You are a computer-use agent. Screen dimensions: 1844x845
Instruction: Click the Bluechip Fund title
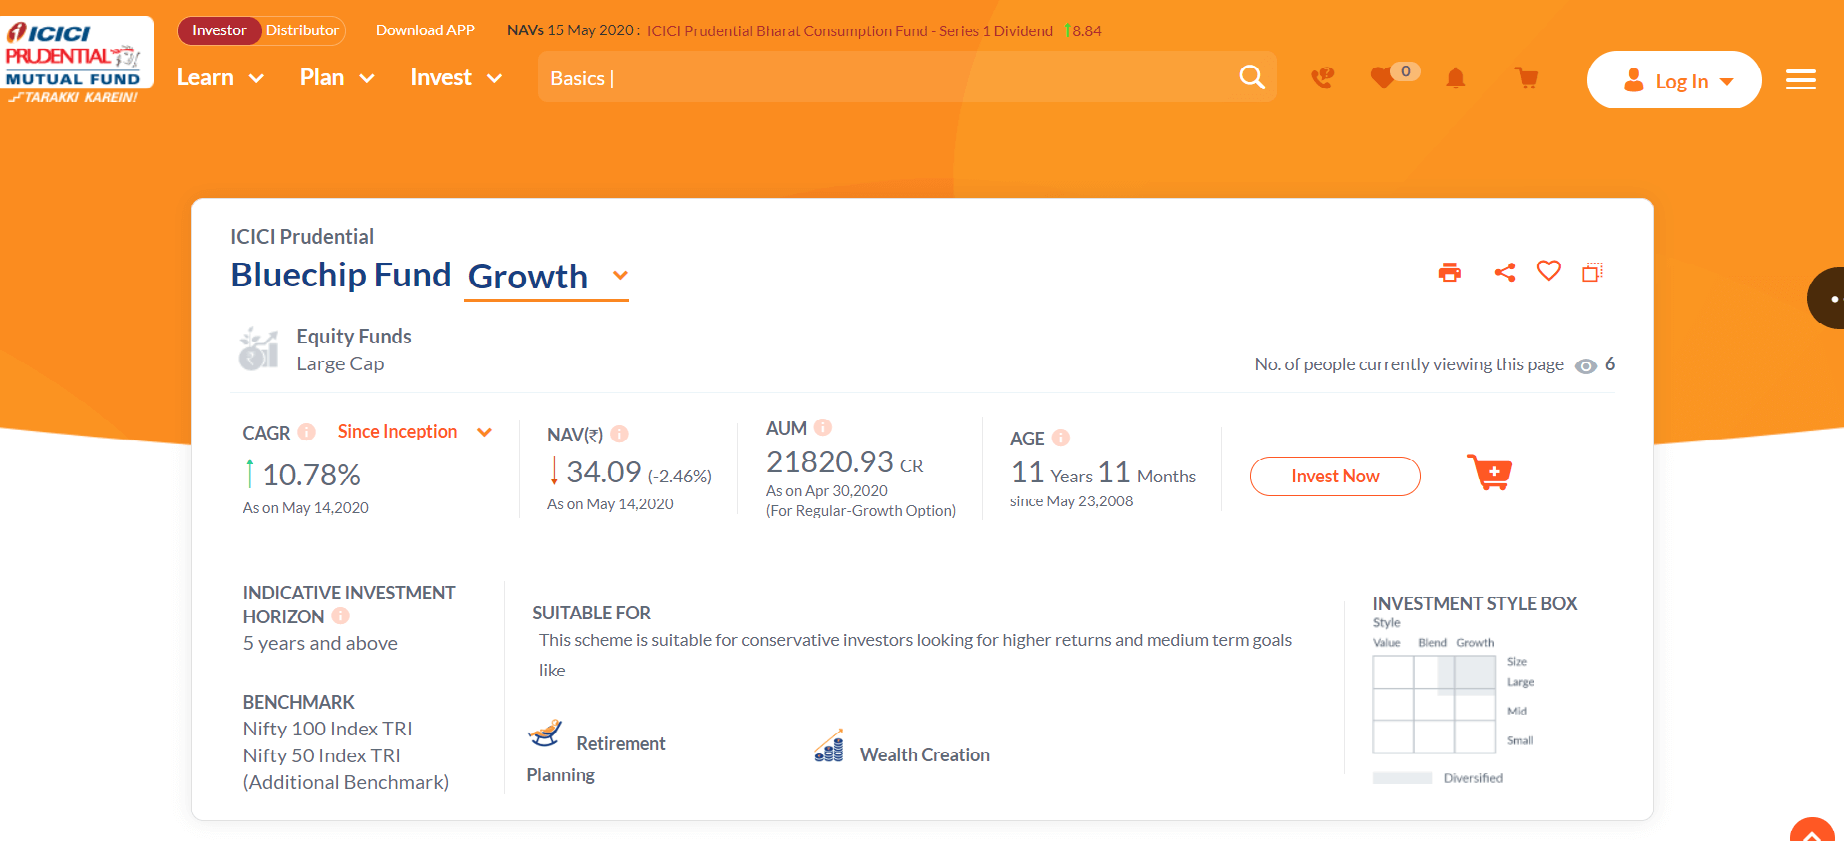click(x=341, y=275)
